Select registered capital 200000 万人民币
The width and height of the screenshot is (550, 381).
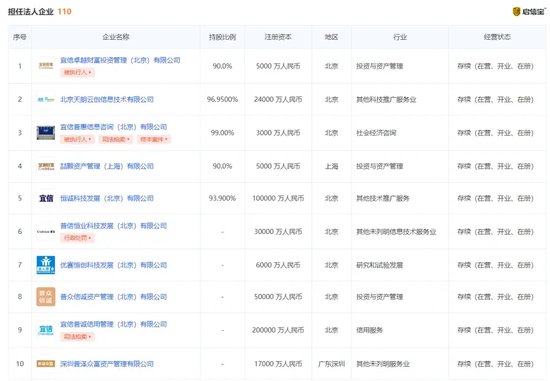click(278, 330)
